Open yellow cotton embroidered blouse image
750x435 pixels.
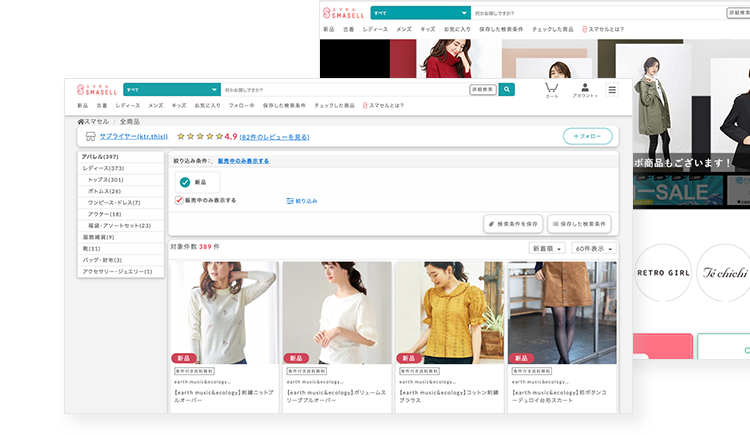pos(449,312)
